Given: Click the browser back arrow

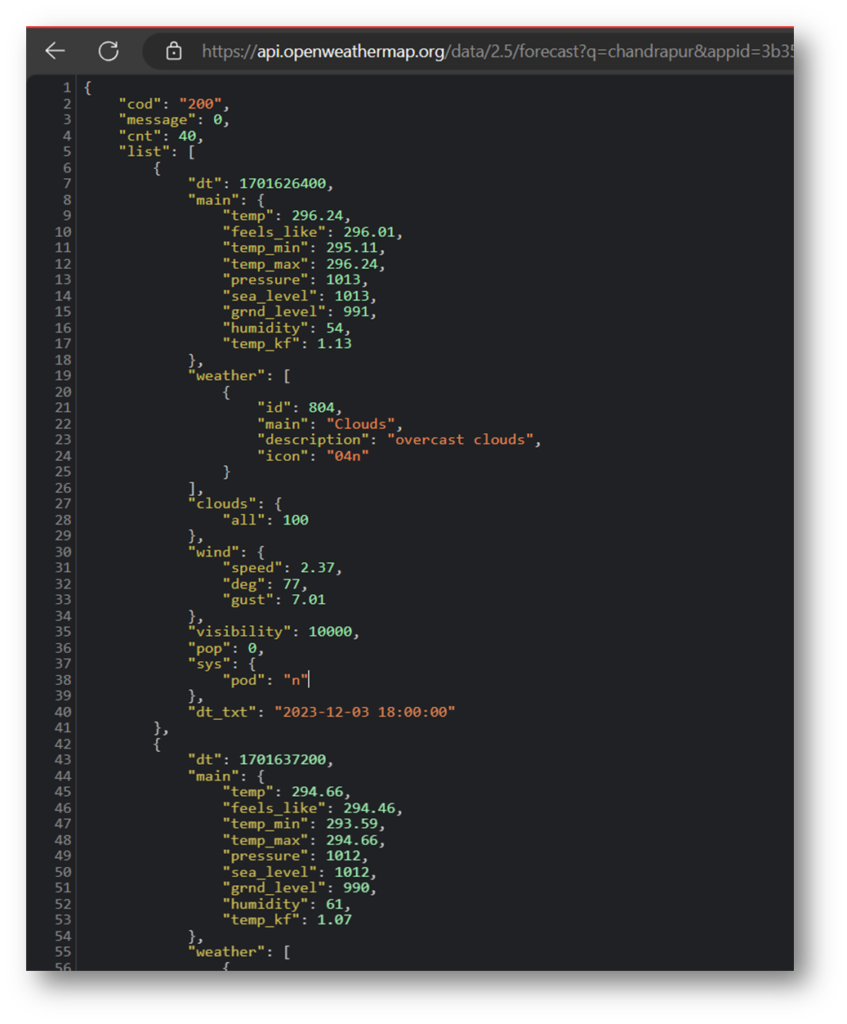Looking at the screenshot, I should tap(55, 51).
